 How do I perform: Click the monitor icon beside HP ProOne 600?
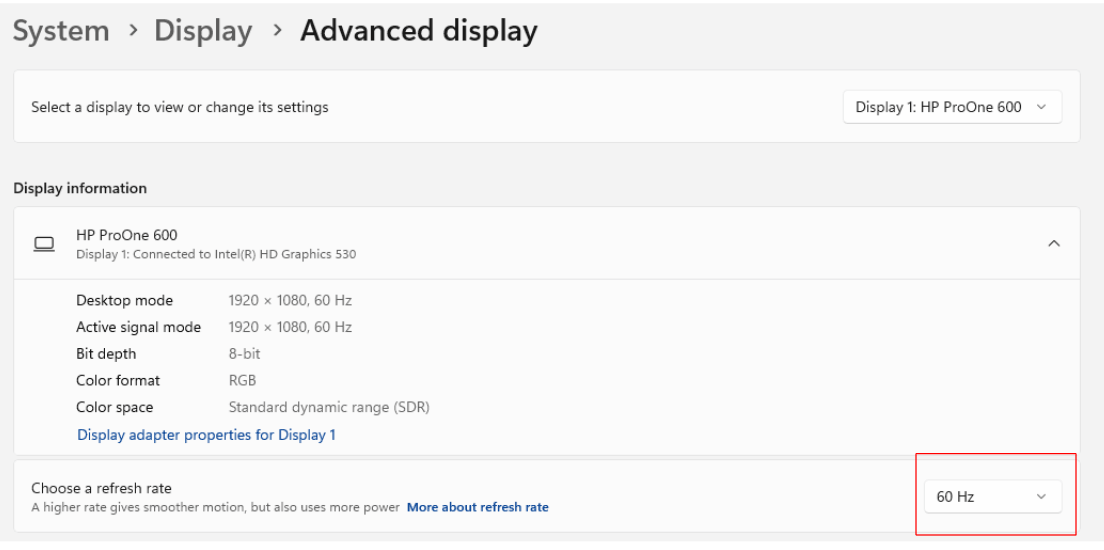pos(44,244)
